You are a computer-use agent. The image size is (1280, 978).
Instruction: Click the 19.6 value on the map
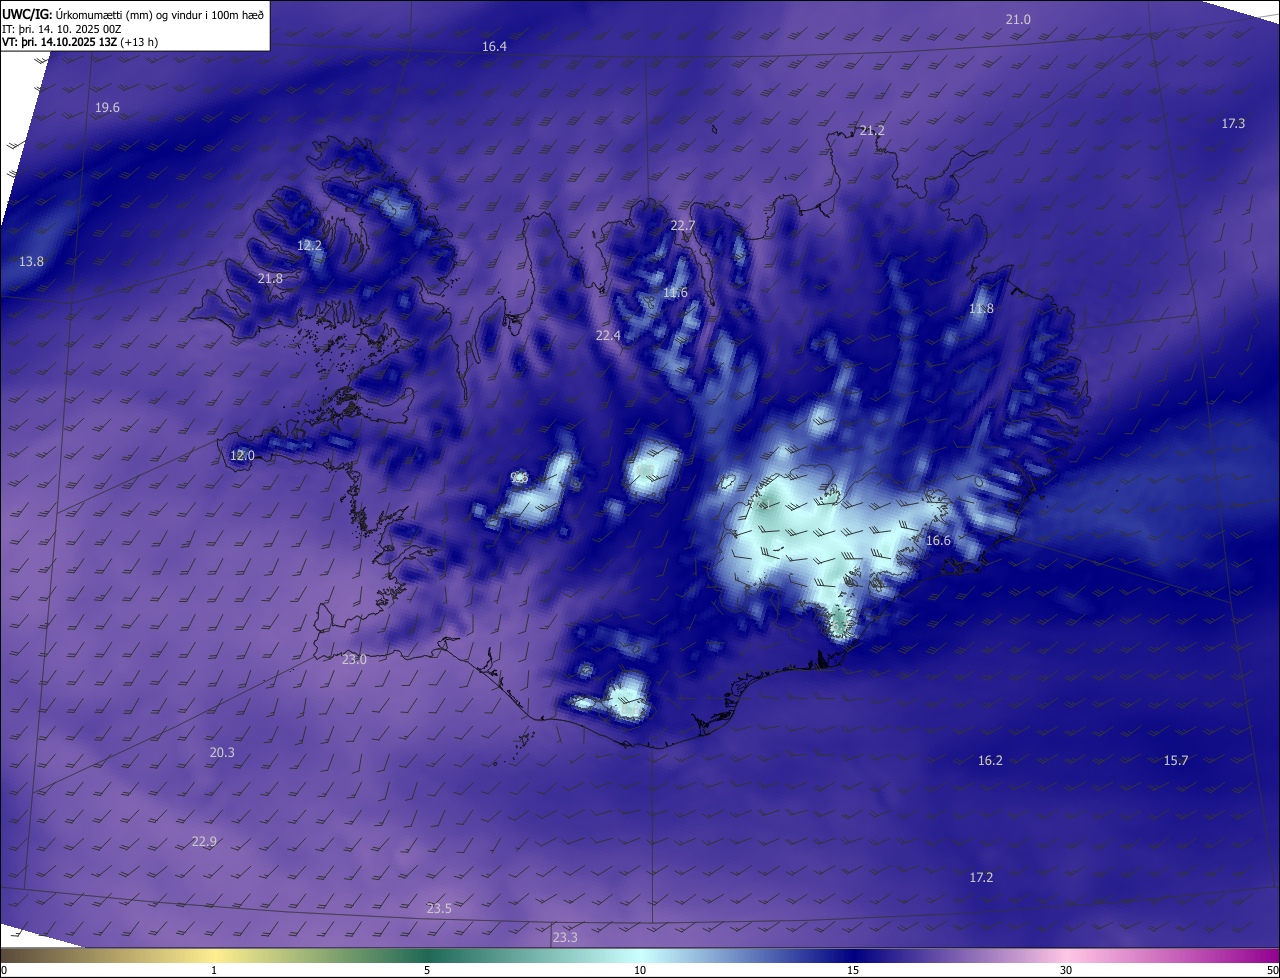(x=107, y=108)
